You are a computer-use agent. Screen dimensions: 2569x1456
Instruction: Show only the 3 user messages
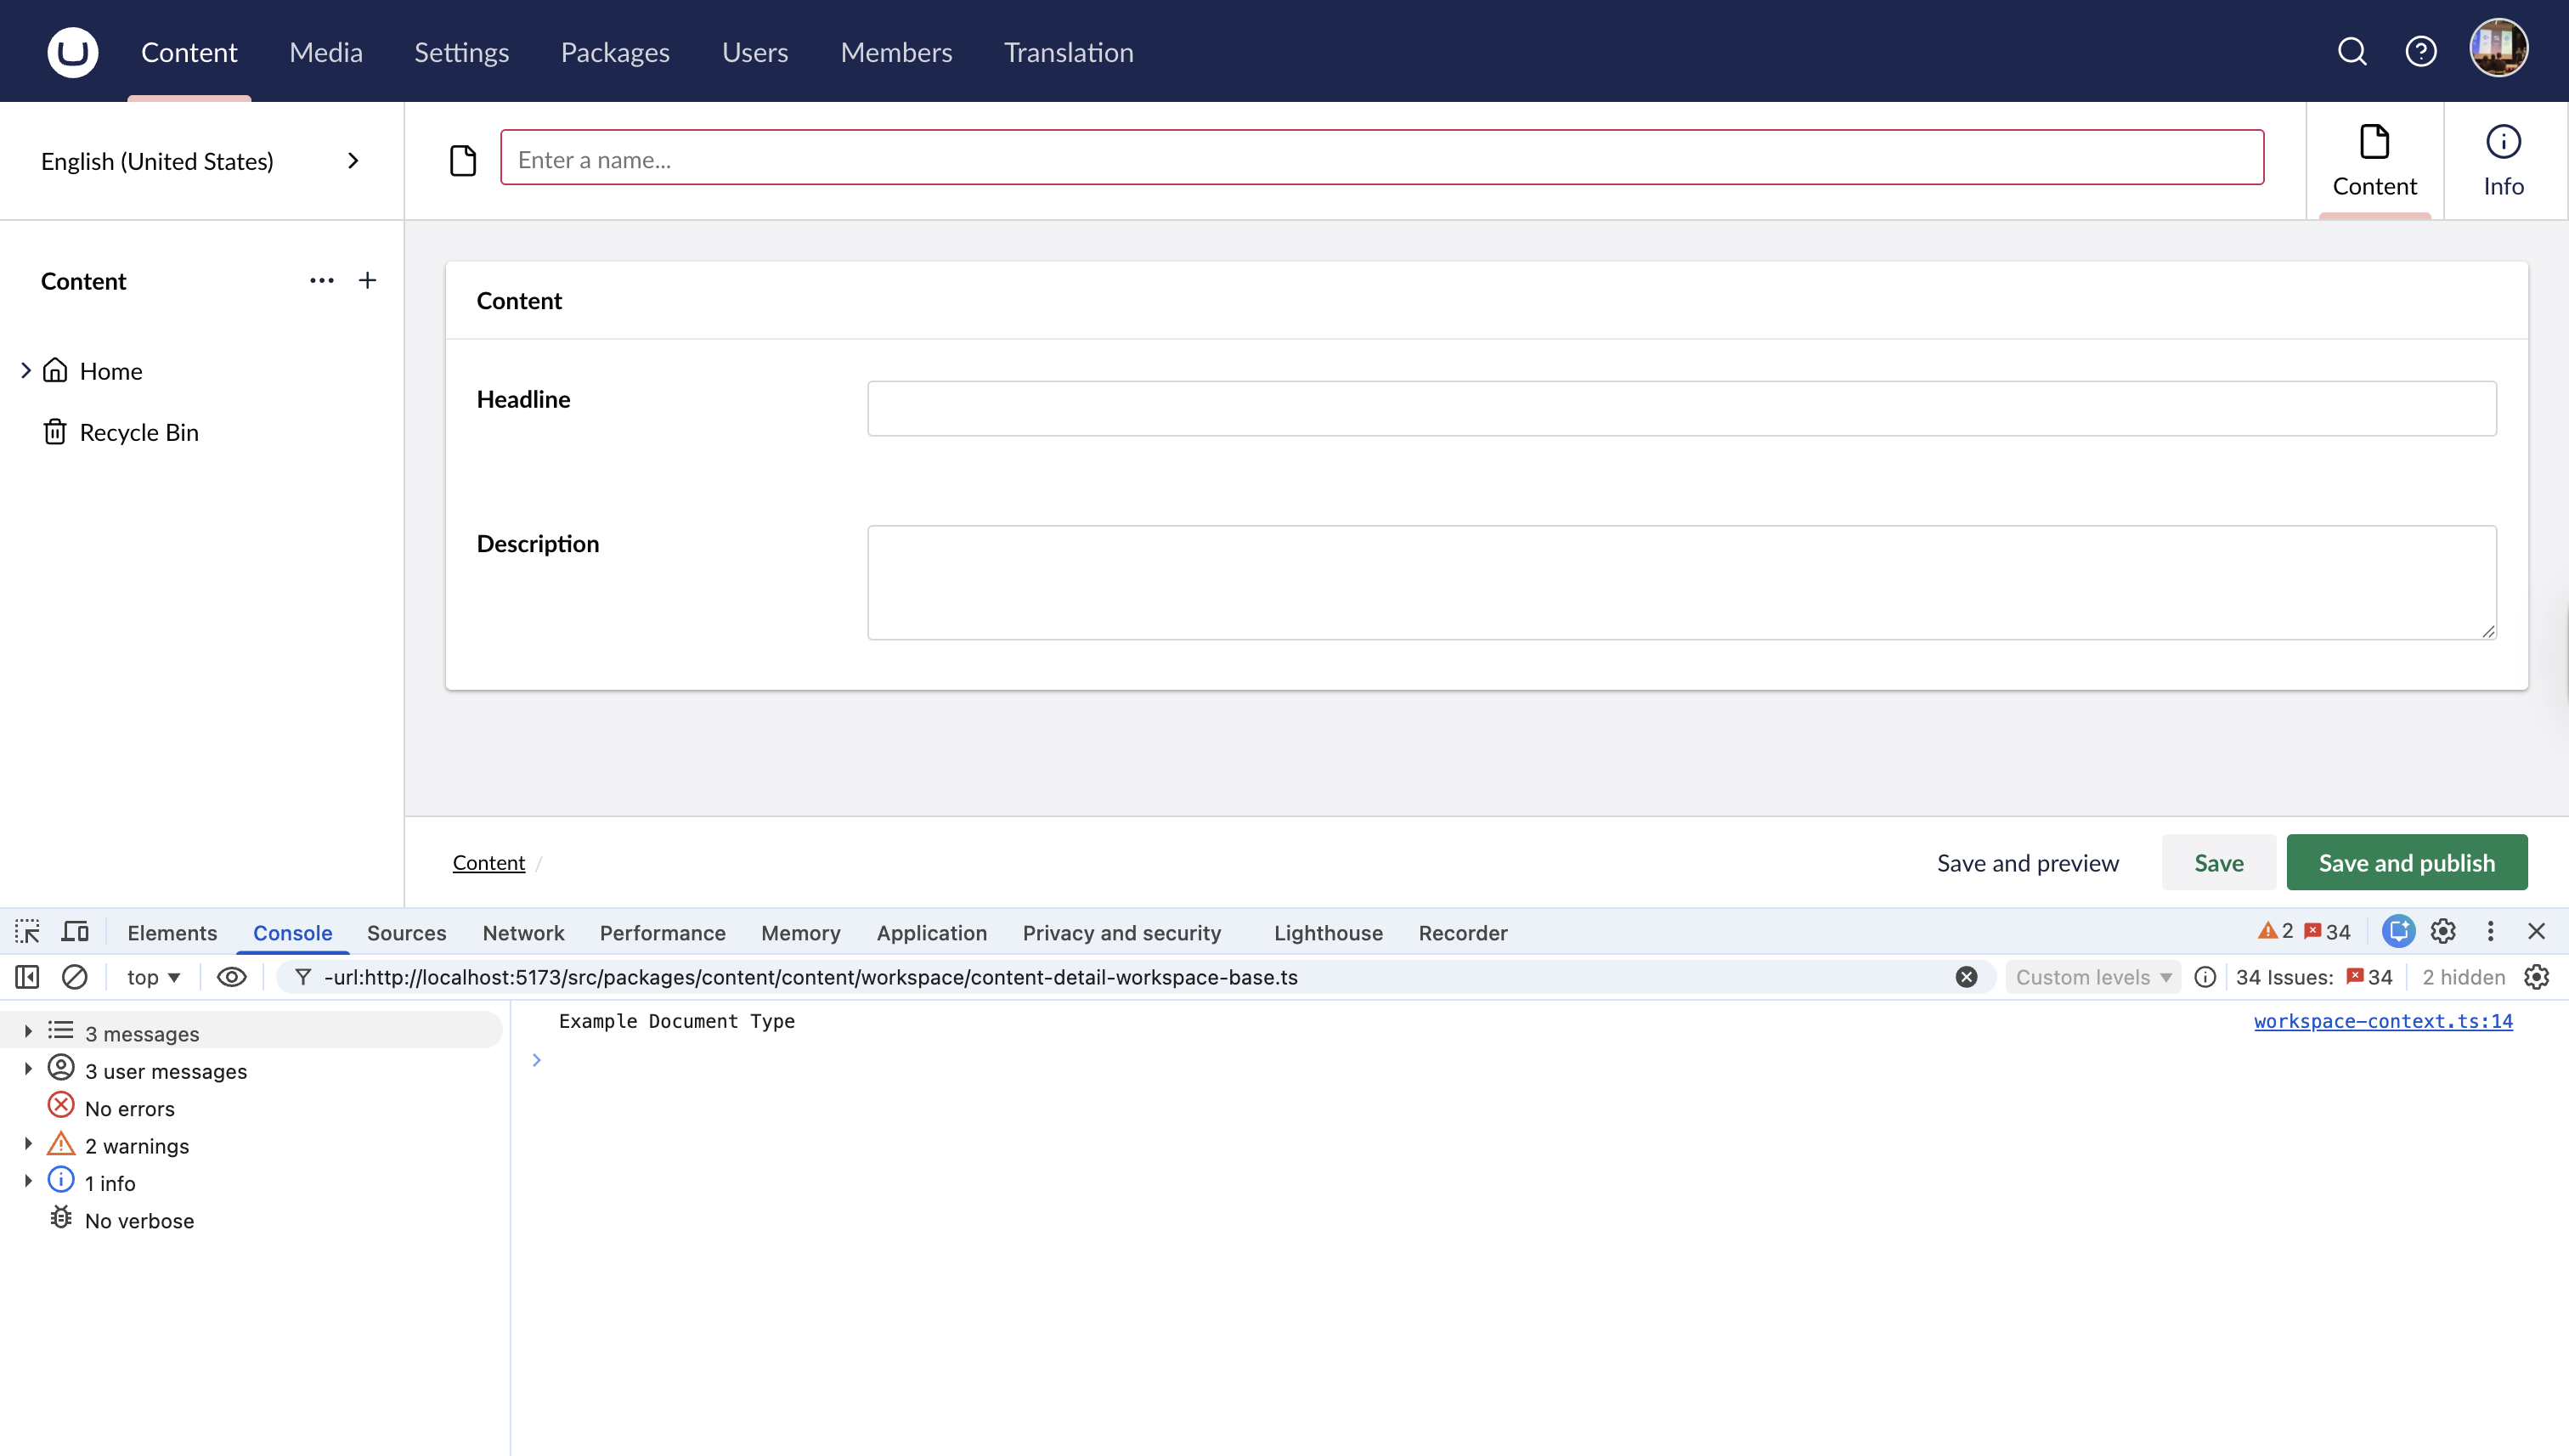[x=165, y=1070]
